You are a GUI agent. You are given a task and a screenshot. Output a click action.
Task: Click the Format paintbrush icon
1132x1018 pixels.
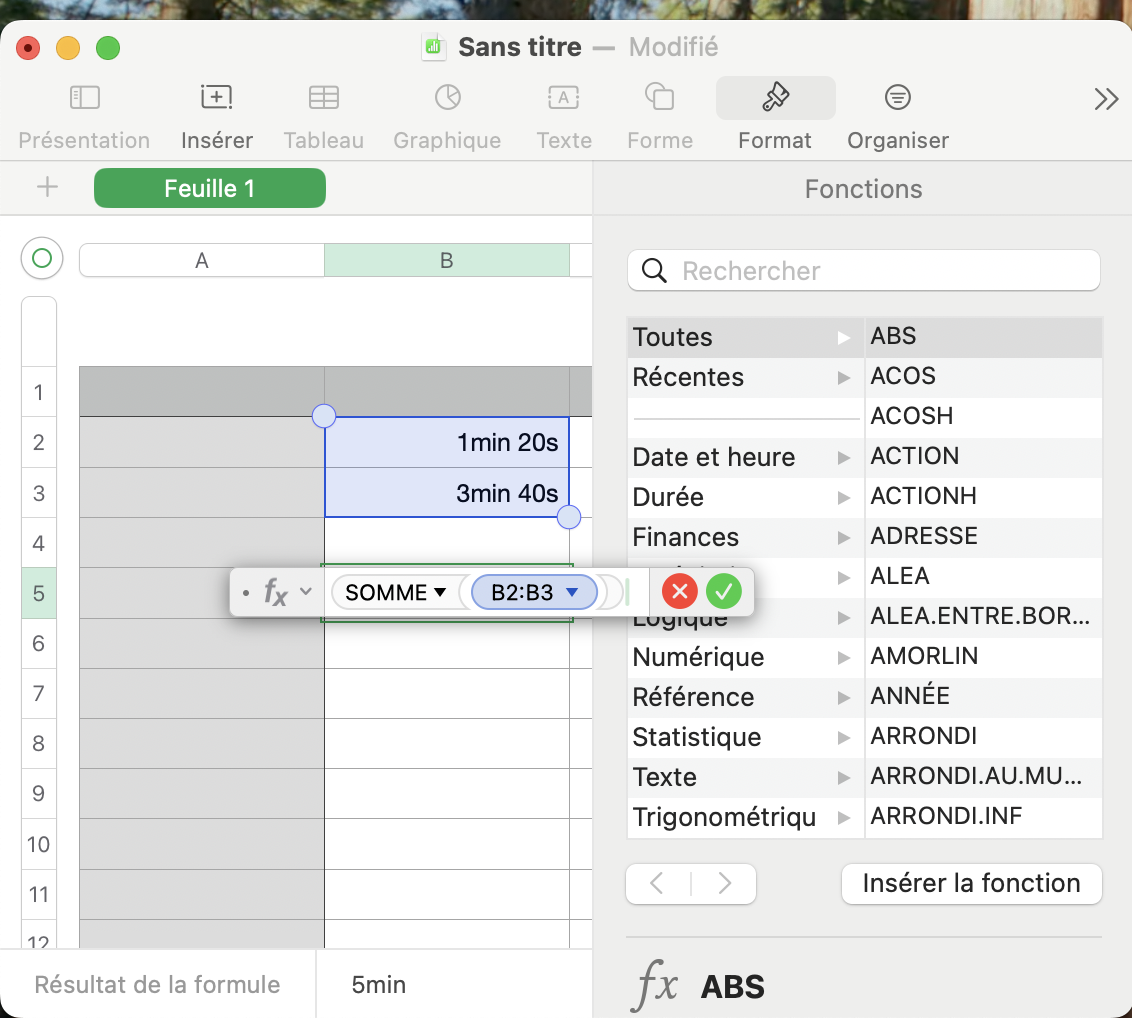[x=775, y=98]
